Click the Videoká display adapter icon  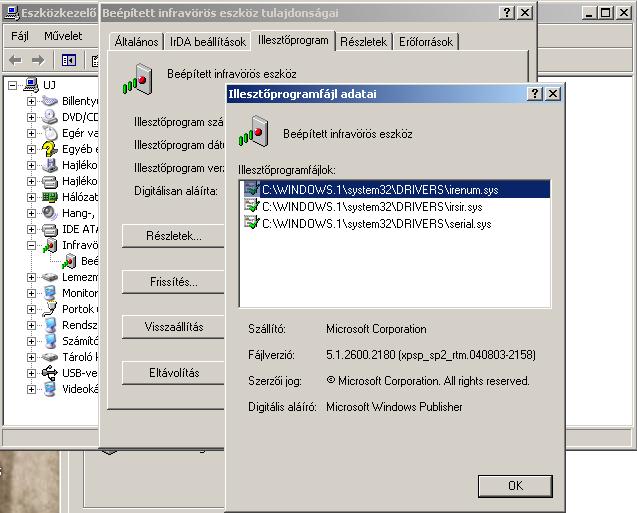(50, 389)
